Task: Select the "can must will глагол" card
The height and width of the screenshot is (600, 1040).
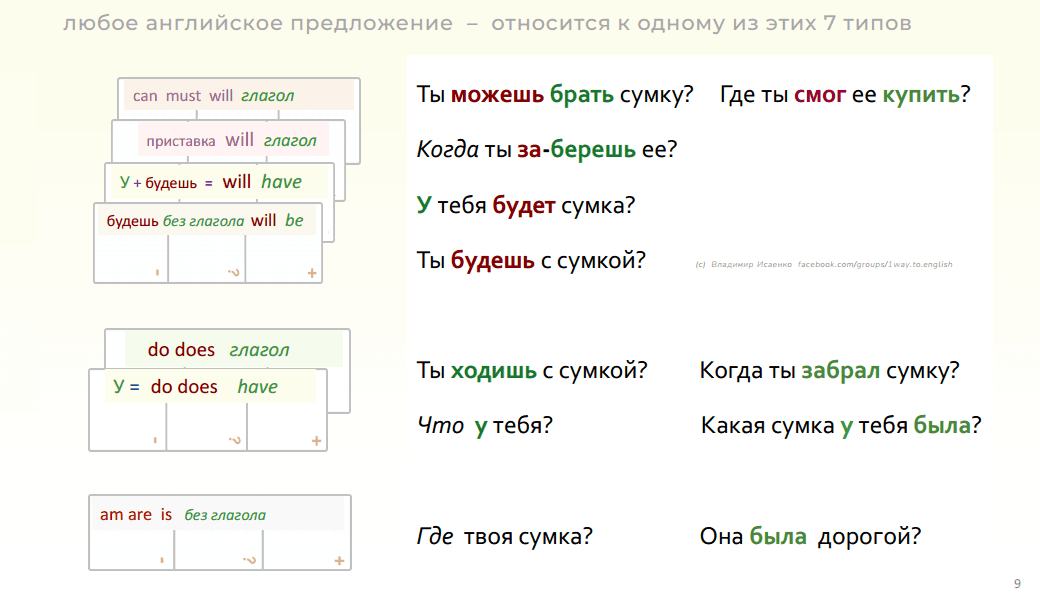Action: pyautogui.click(x=238, y=96)
